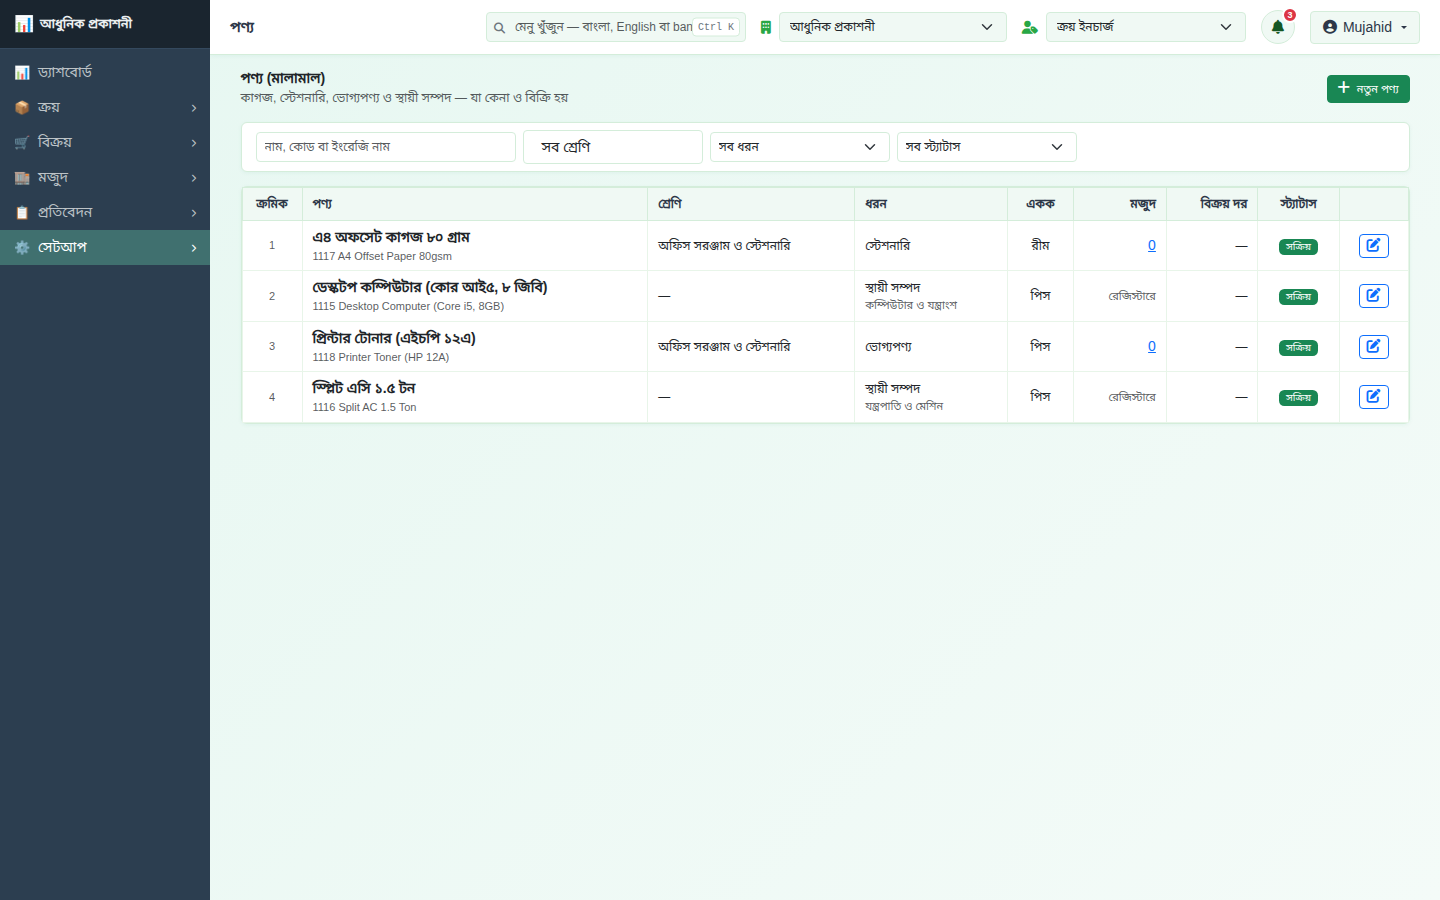Open the ড্যাশবোর্ড menu item

coord(105,72)
